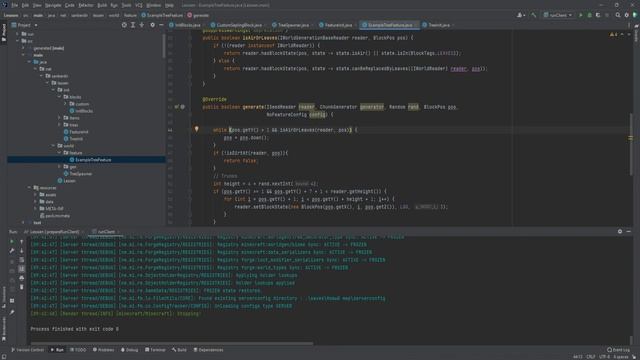The width and height of the screenshot is (640, 360).
Task: Open the Project view selector dropdown
Action: [x=24, y=25]
